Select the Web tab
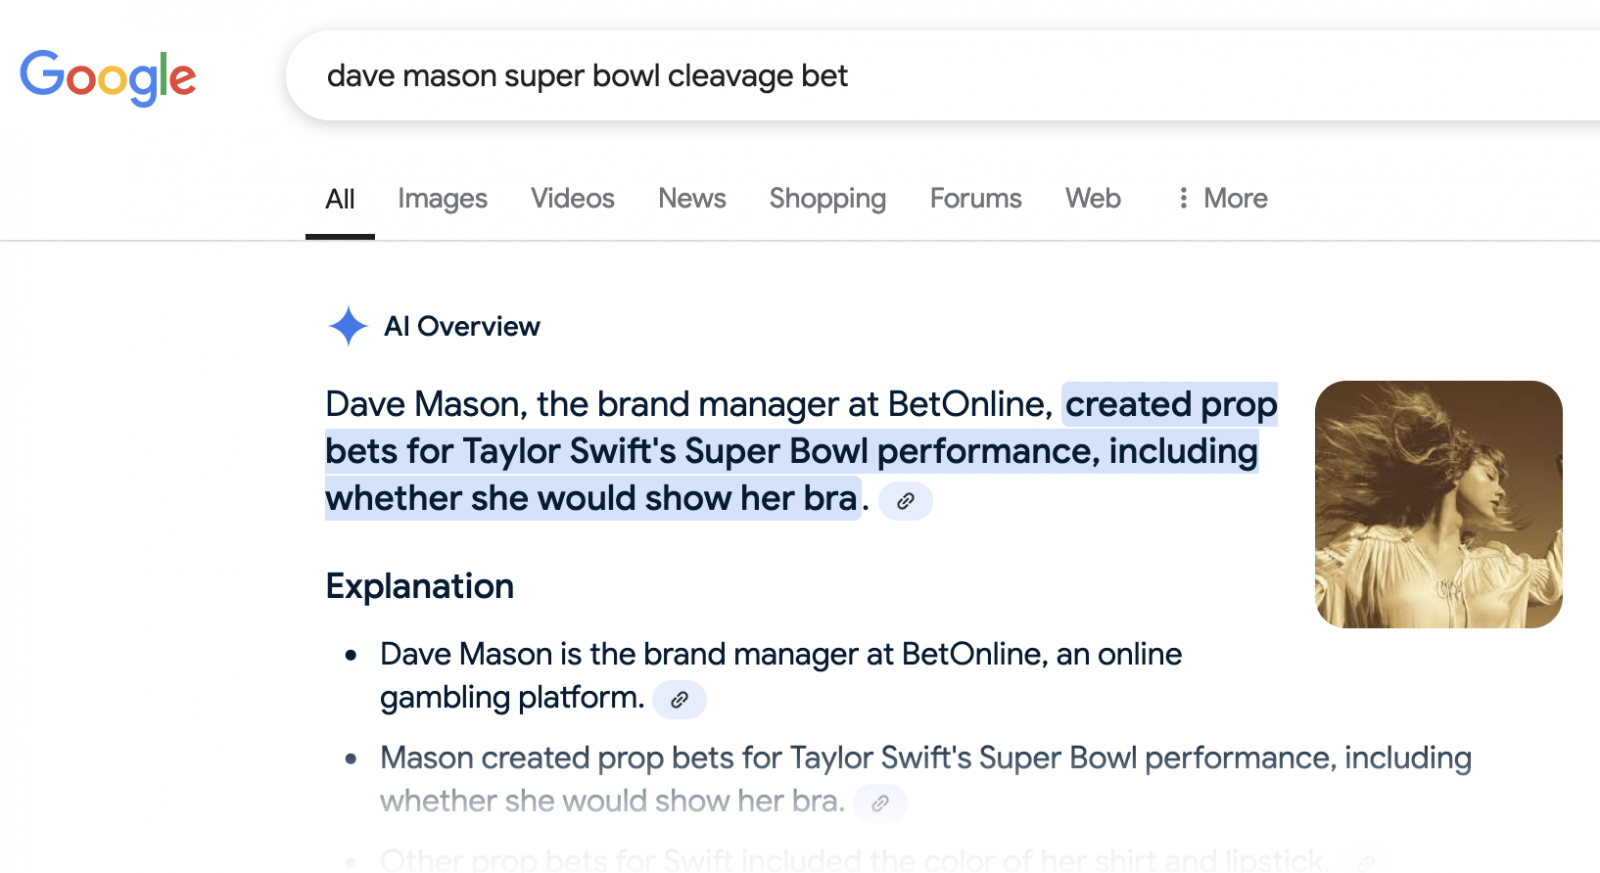This screenshot has width=1600, height=873. [1093, 198]
